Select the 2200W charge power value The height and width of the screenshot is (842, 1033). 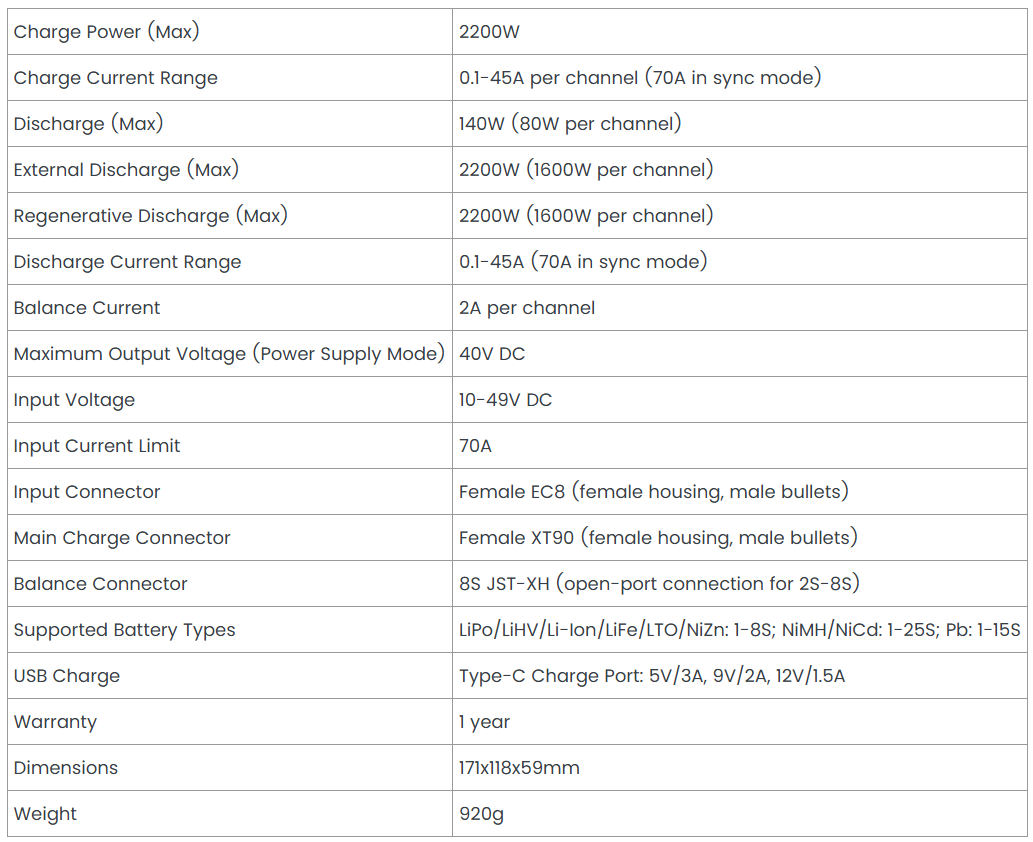[489, 32]
